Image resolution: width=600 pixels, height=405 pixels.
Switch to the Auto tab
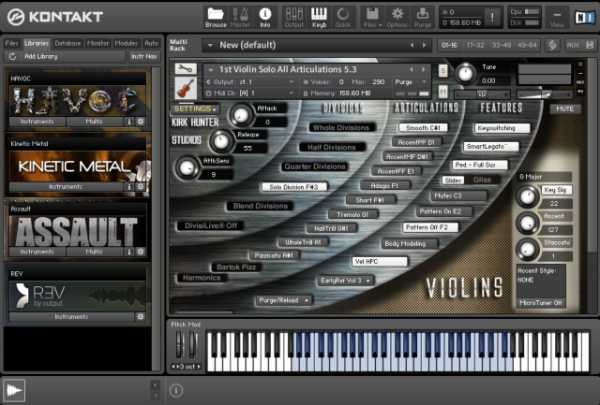click(x=151, y=43)
